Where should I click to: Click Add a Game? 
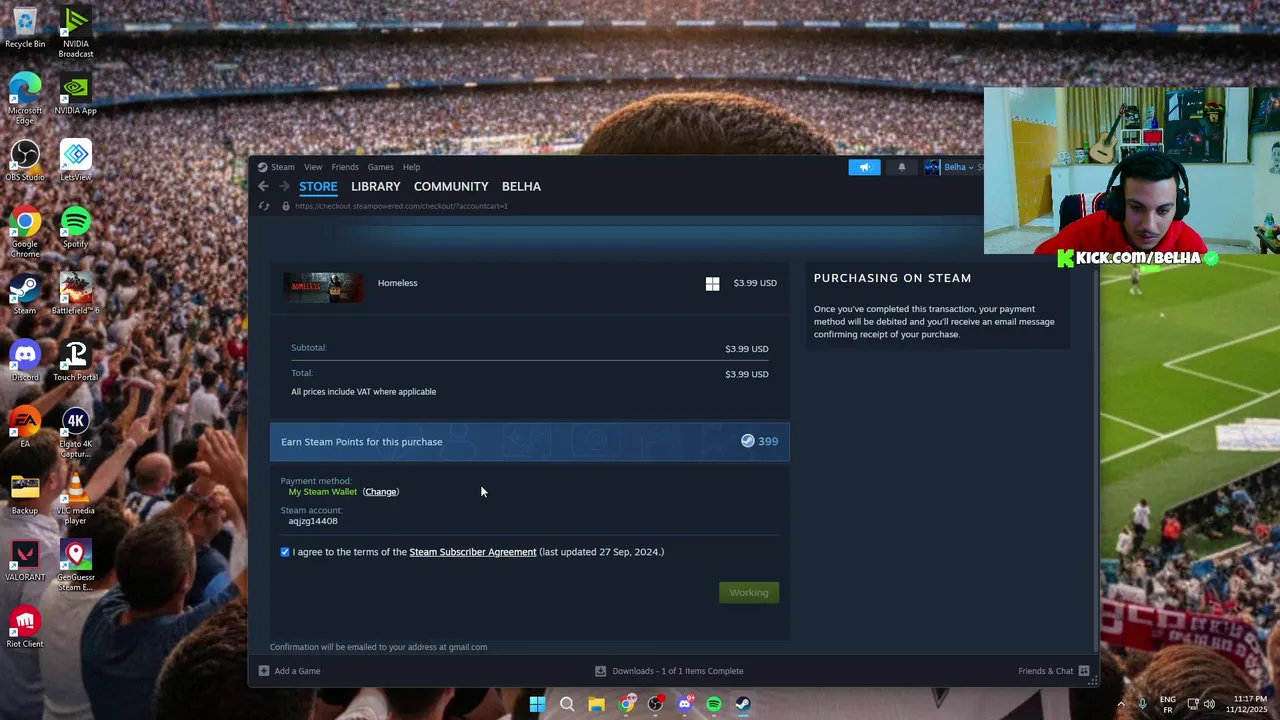(297, 671)
